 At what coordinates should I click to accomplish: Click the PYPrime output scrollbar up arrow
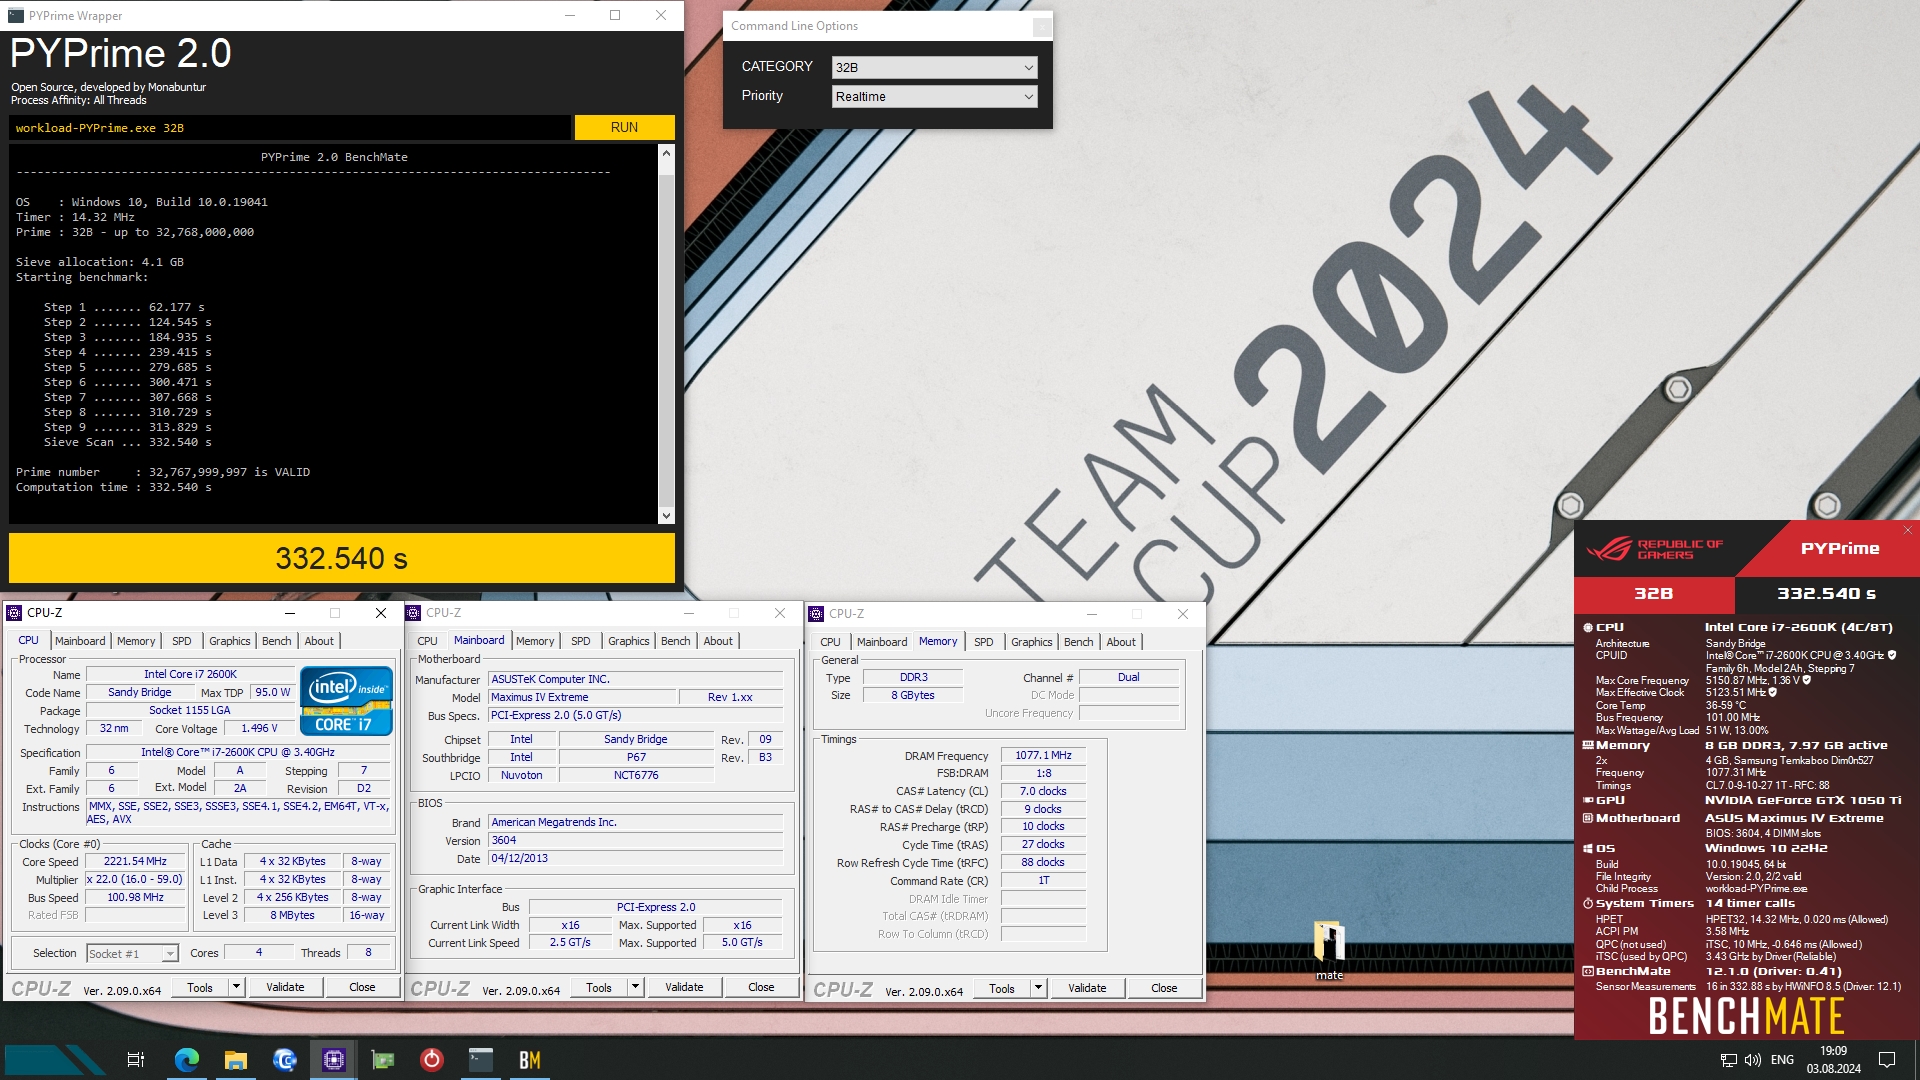[666, 153]
